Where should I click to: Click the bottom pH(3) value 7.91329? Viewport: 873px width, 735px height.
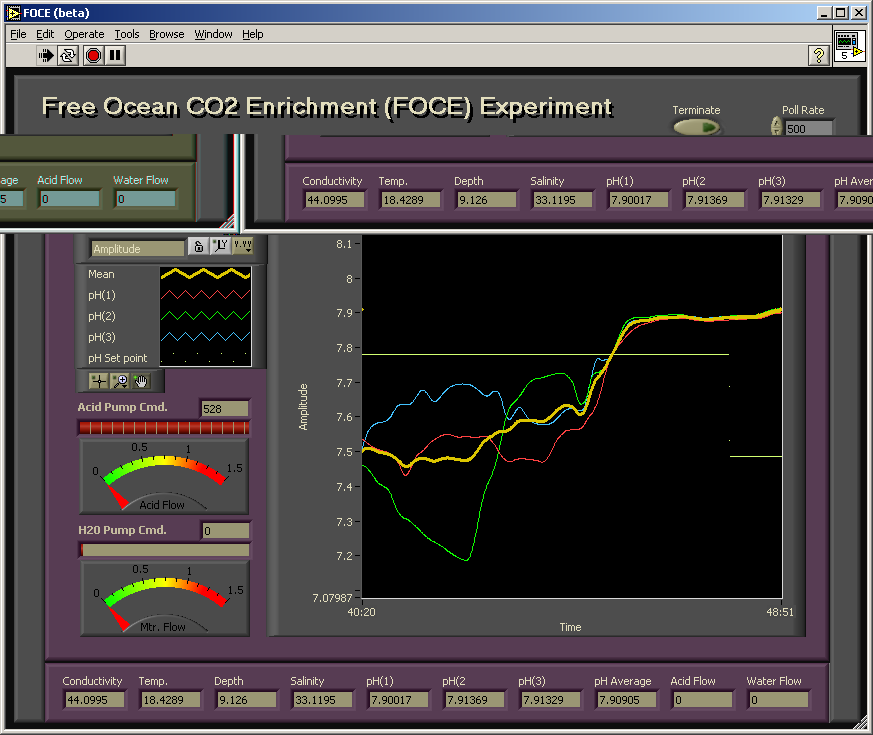[x=551, y=700]
